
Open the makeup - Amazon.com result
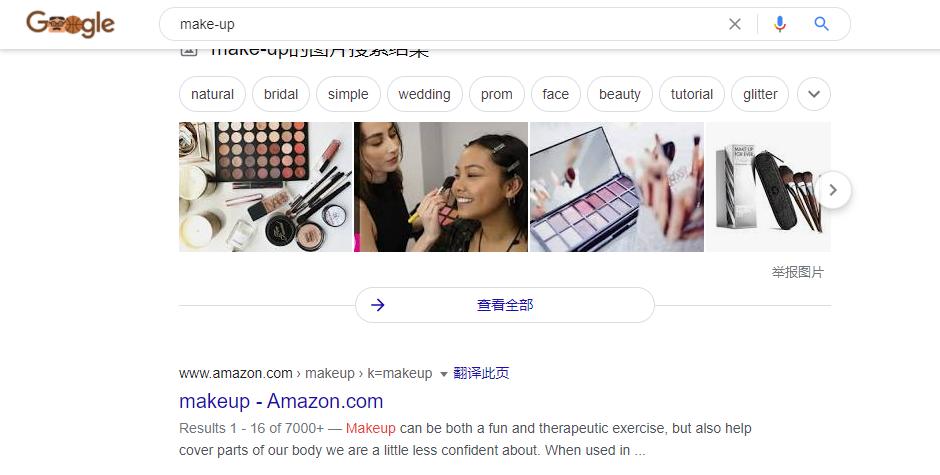tap(281, 401)
